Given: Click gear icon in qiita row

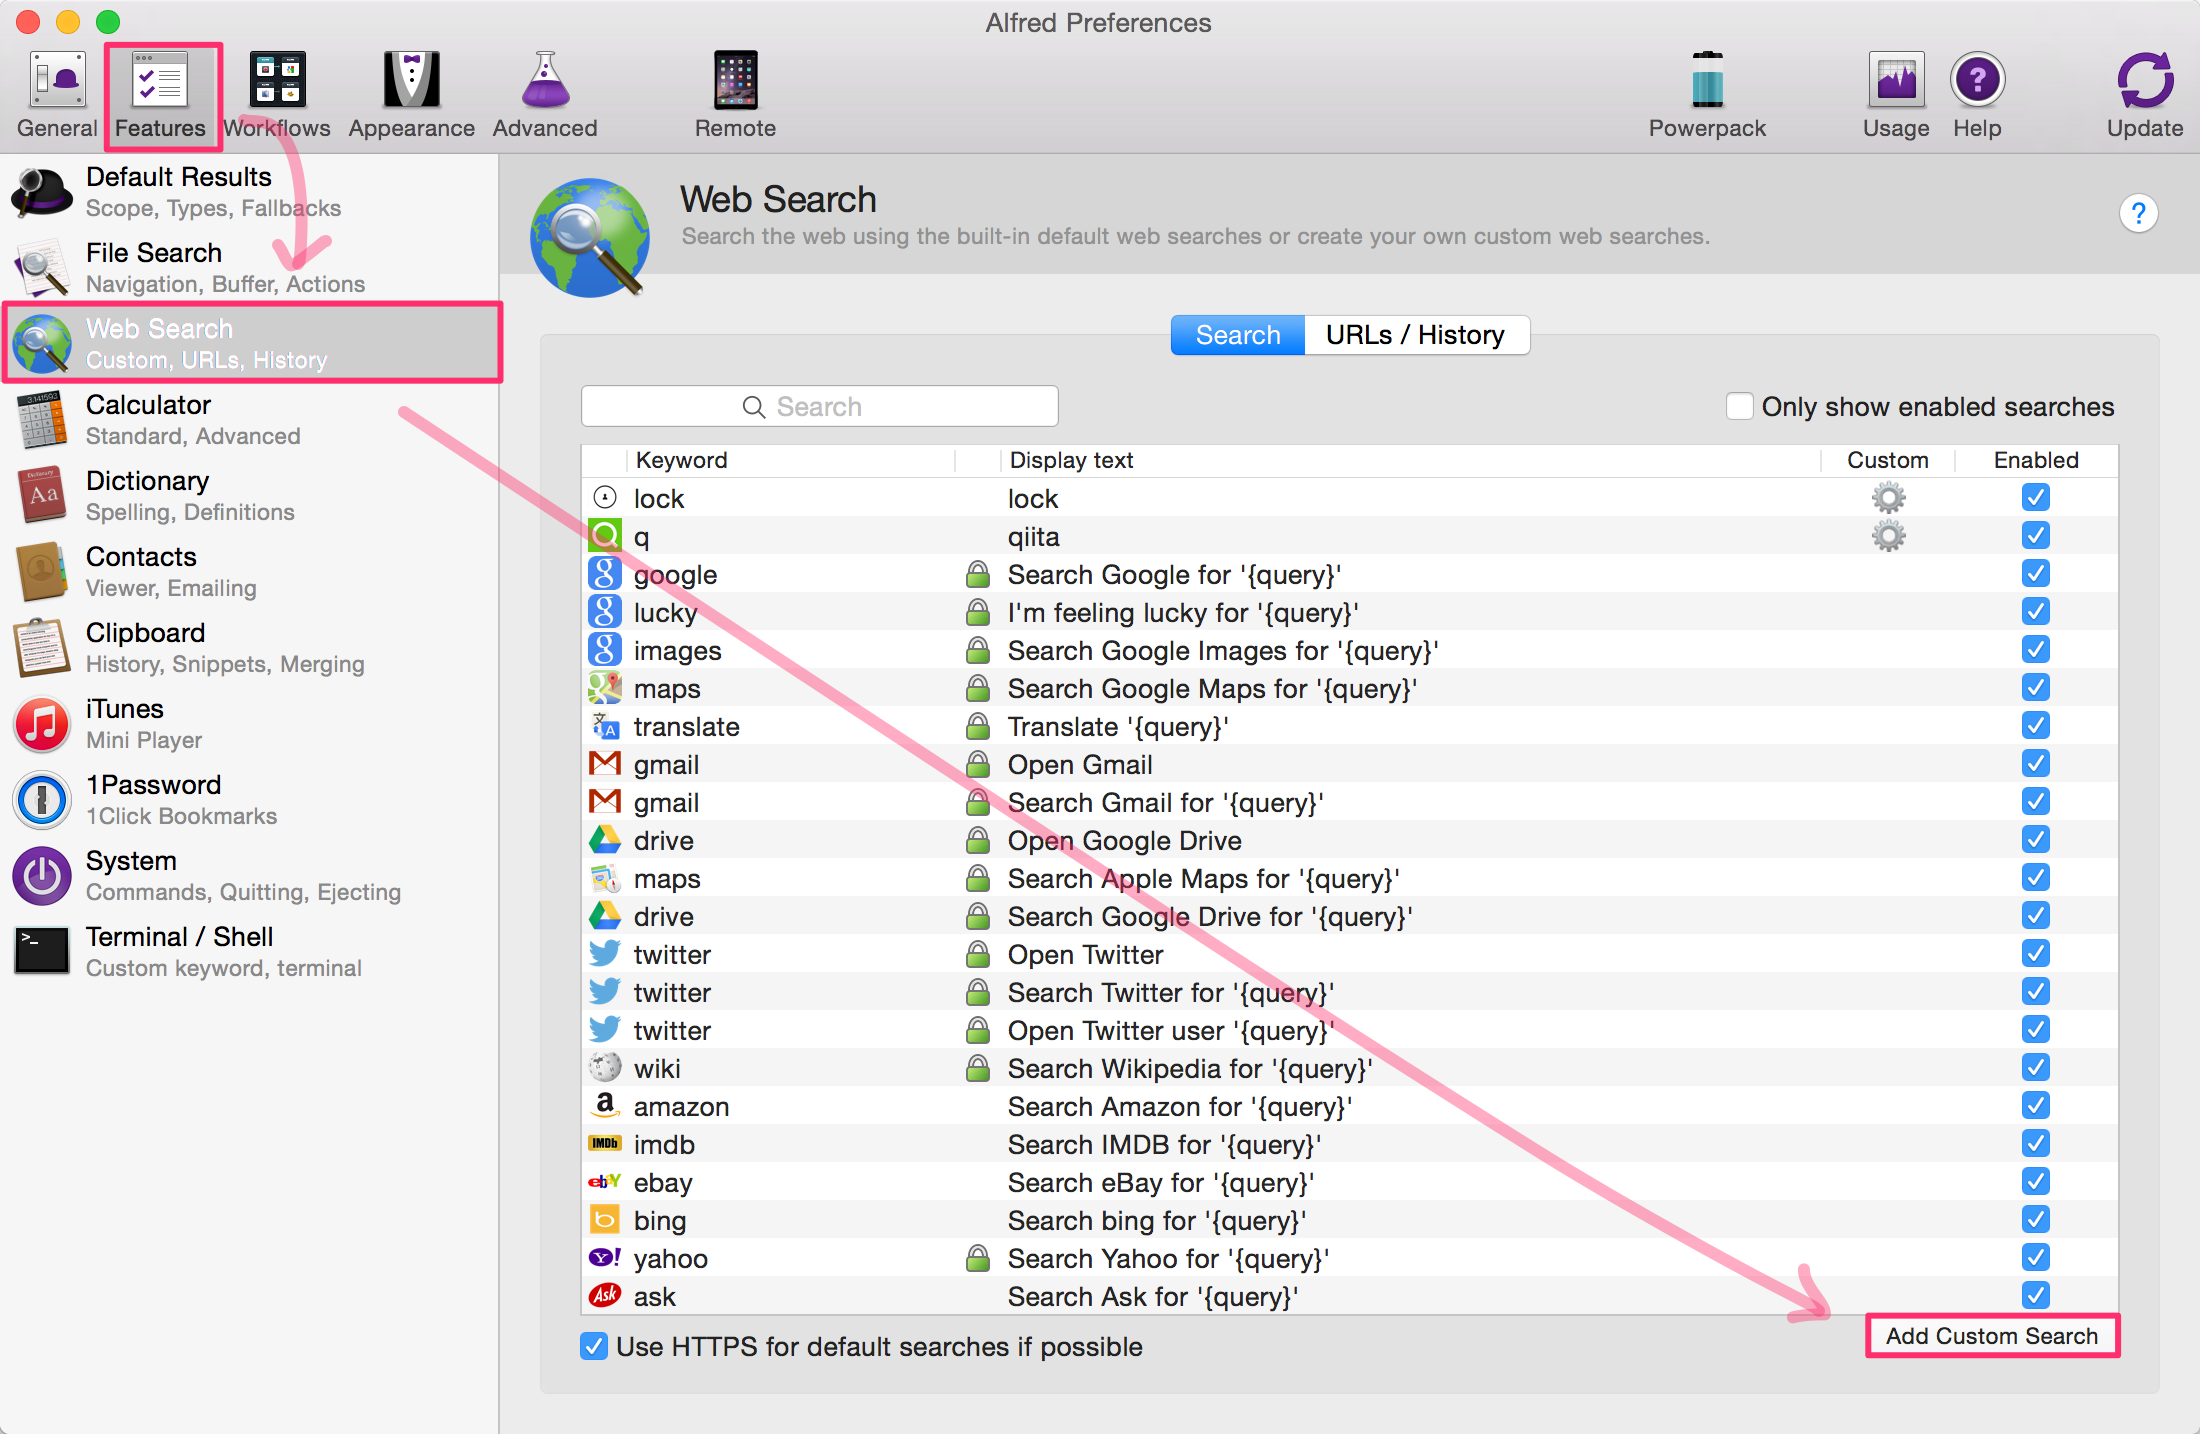Looking at the screenshot, I should (x=1888, y=537).
